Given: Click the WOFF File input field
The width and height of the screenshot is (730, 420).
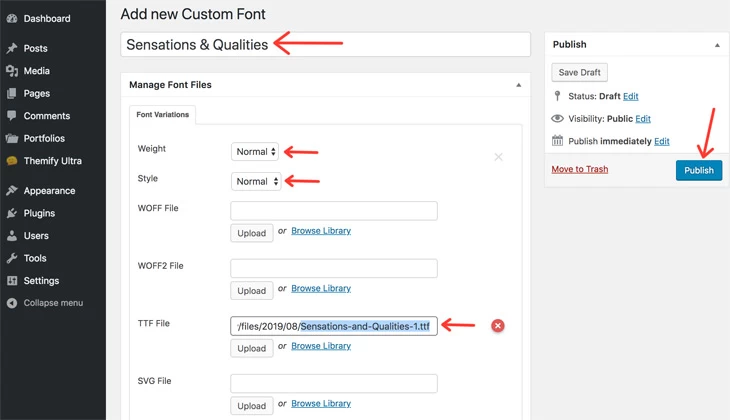Looking at the screenshot, I should click(334, 211).
